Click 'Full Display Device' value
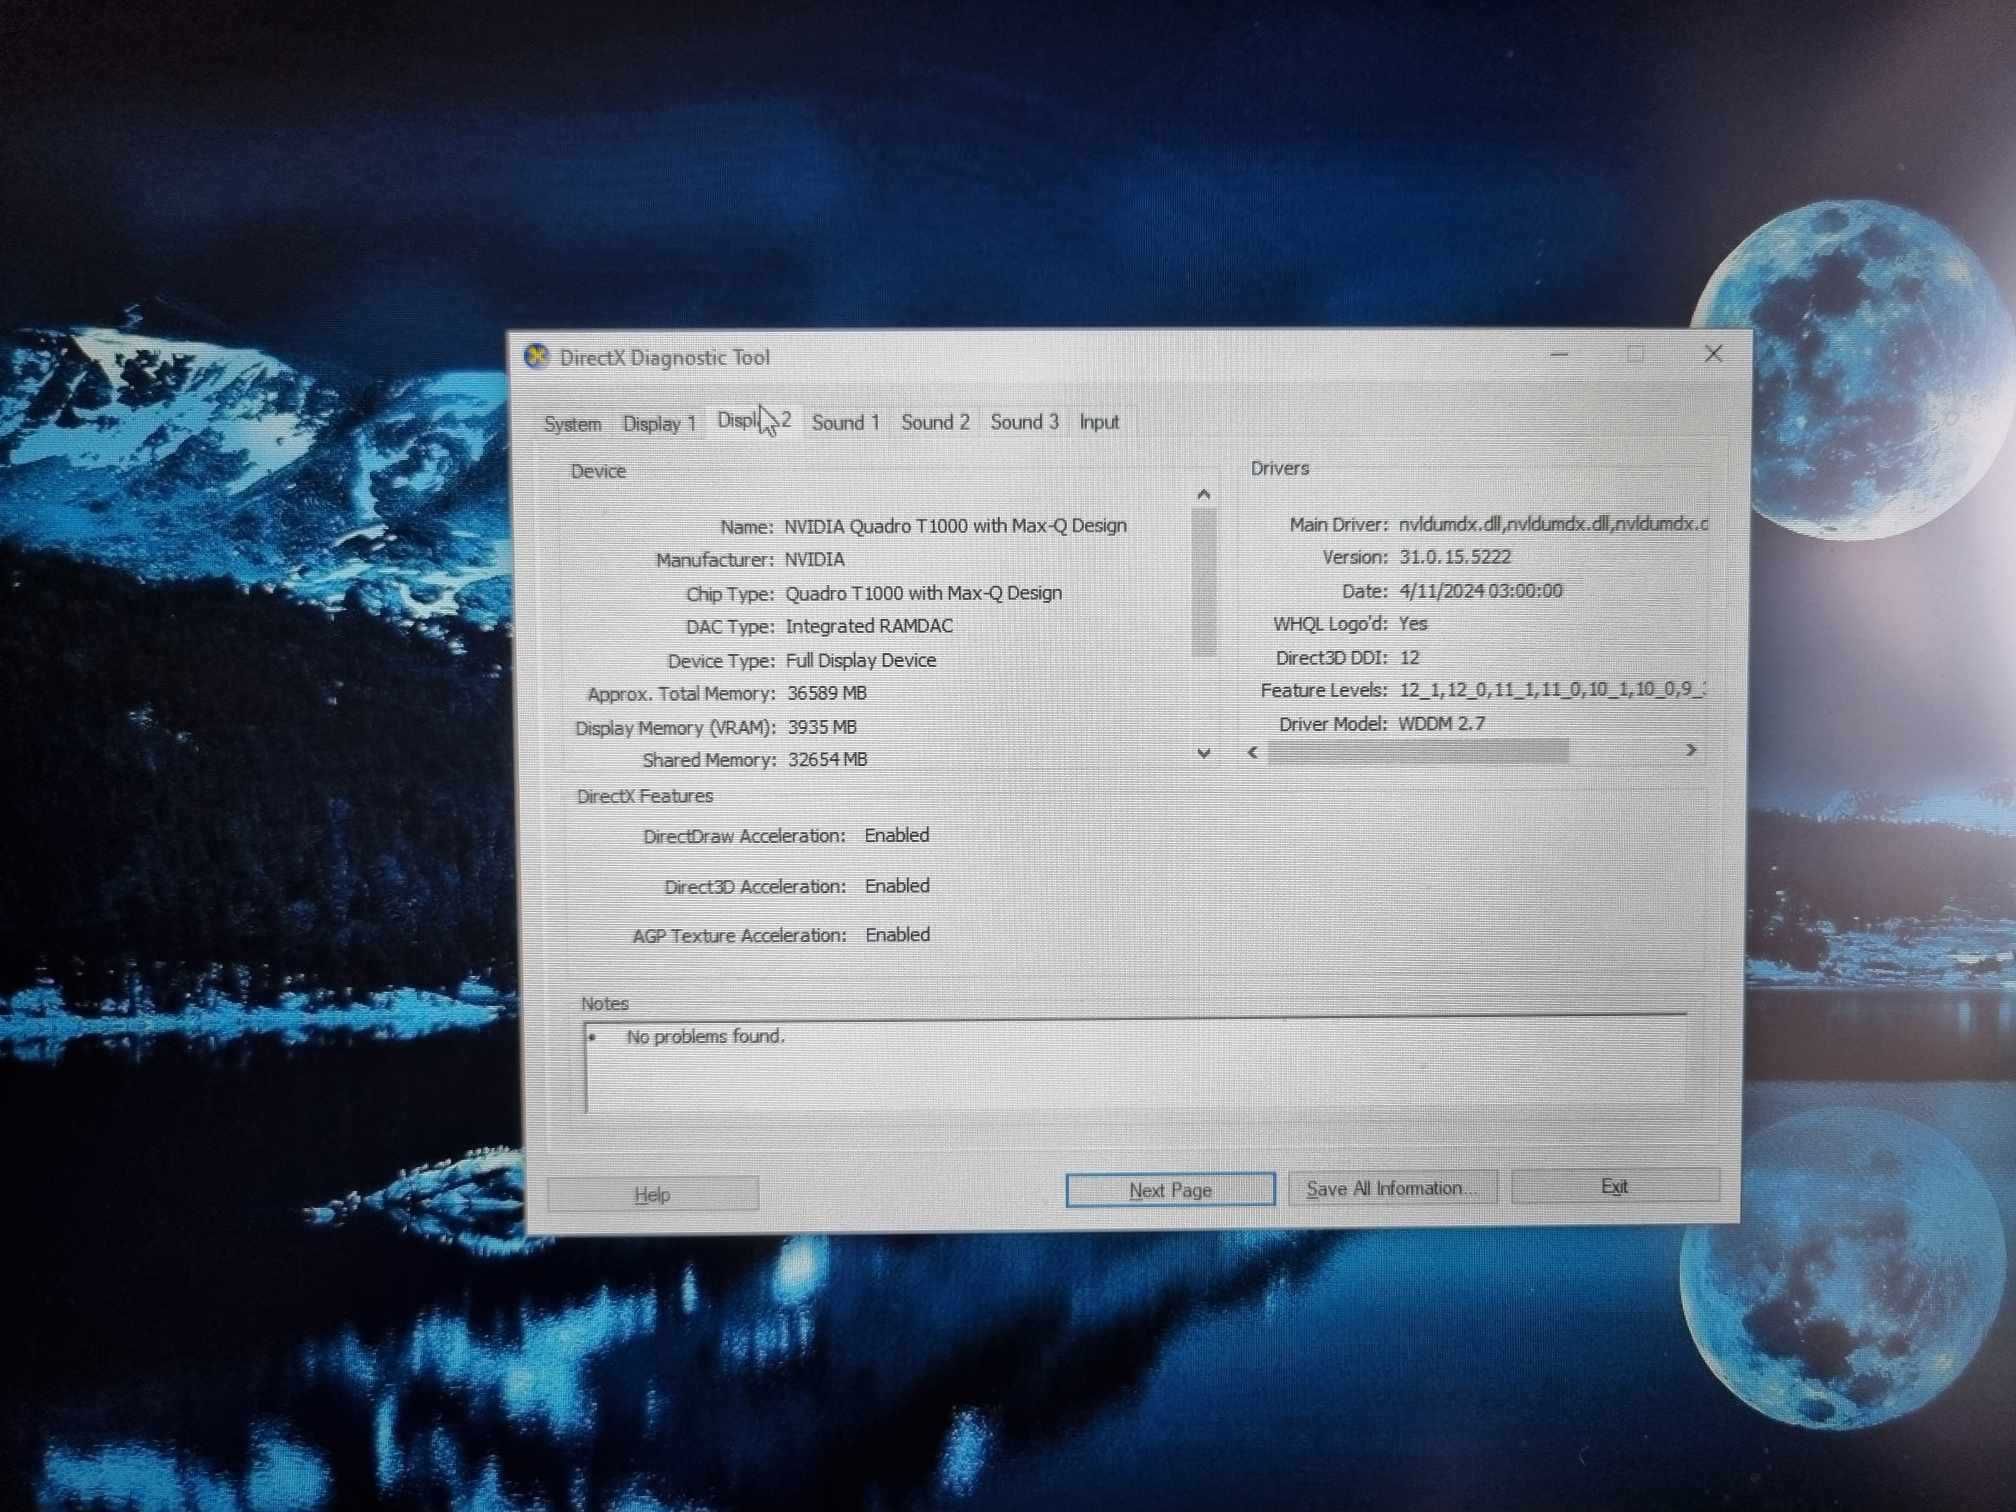The width and height of the screenshot is (2016, 1512). click(x=861, y=660)
